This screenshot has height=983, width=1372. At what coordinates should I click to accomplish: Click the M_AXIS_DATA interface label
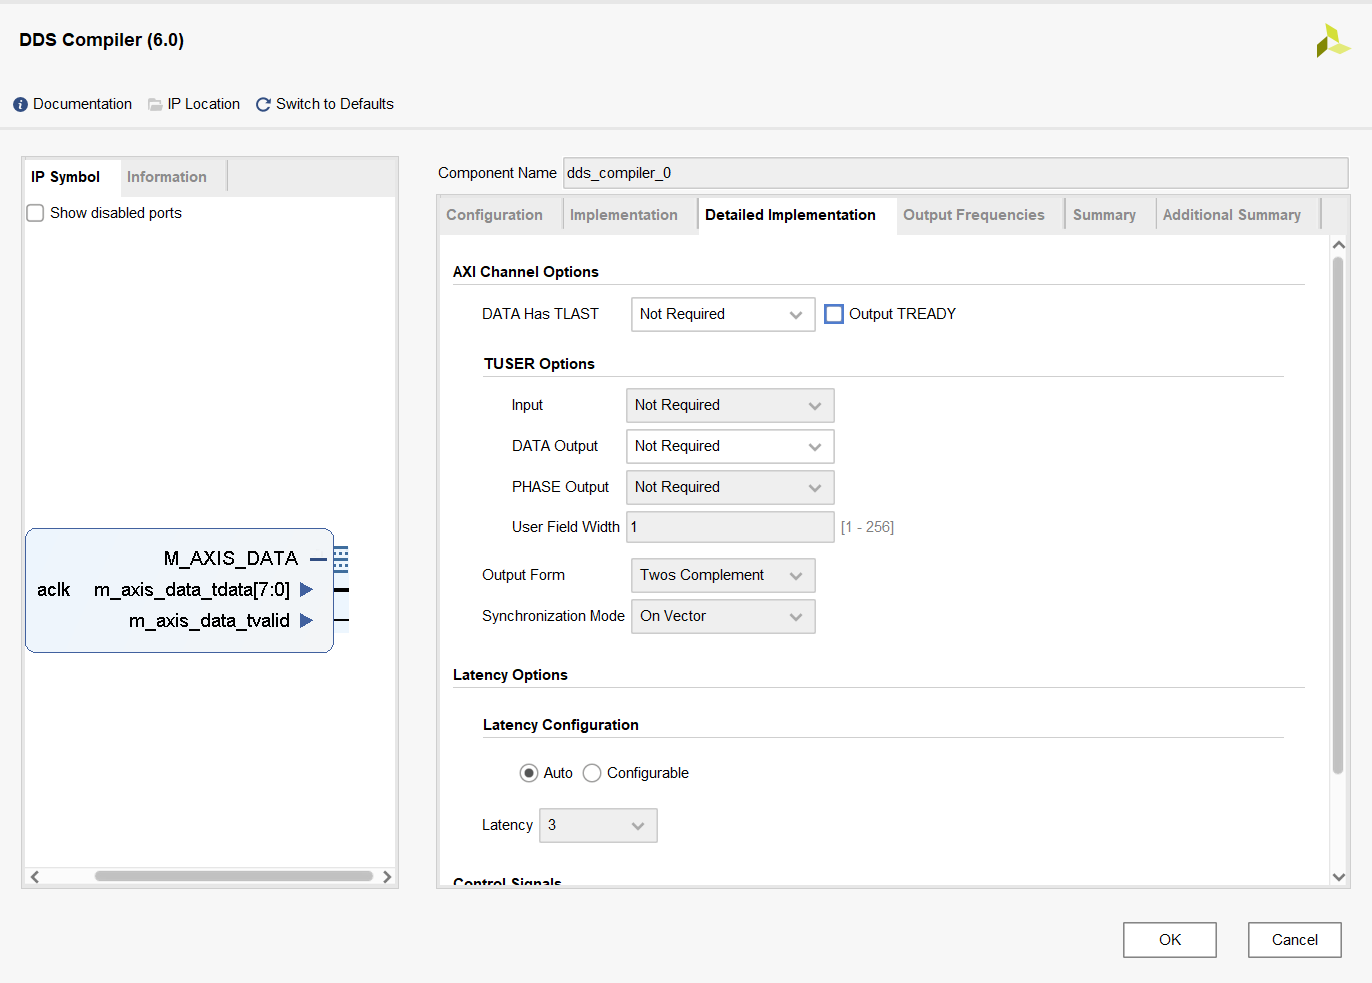click(x=231, y=559)
